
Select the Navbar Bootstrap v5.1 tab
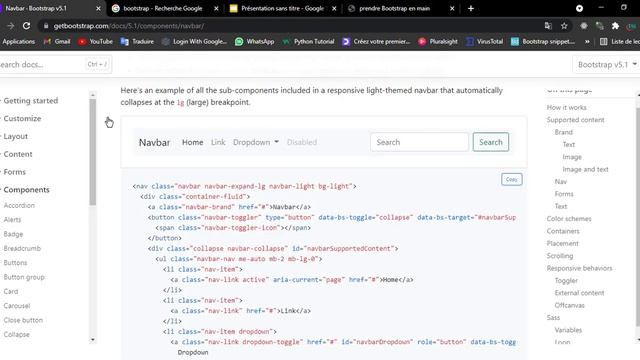tap(36, 8)
